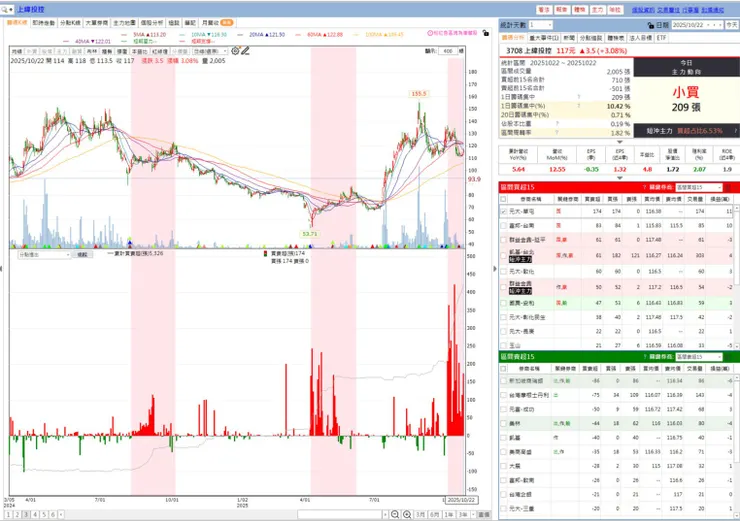This screenshot has width=740, height=521.
Task: Click the panel collapse arrow between chart and sidebar
Action: [495, 269]
